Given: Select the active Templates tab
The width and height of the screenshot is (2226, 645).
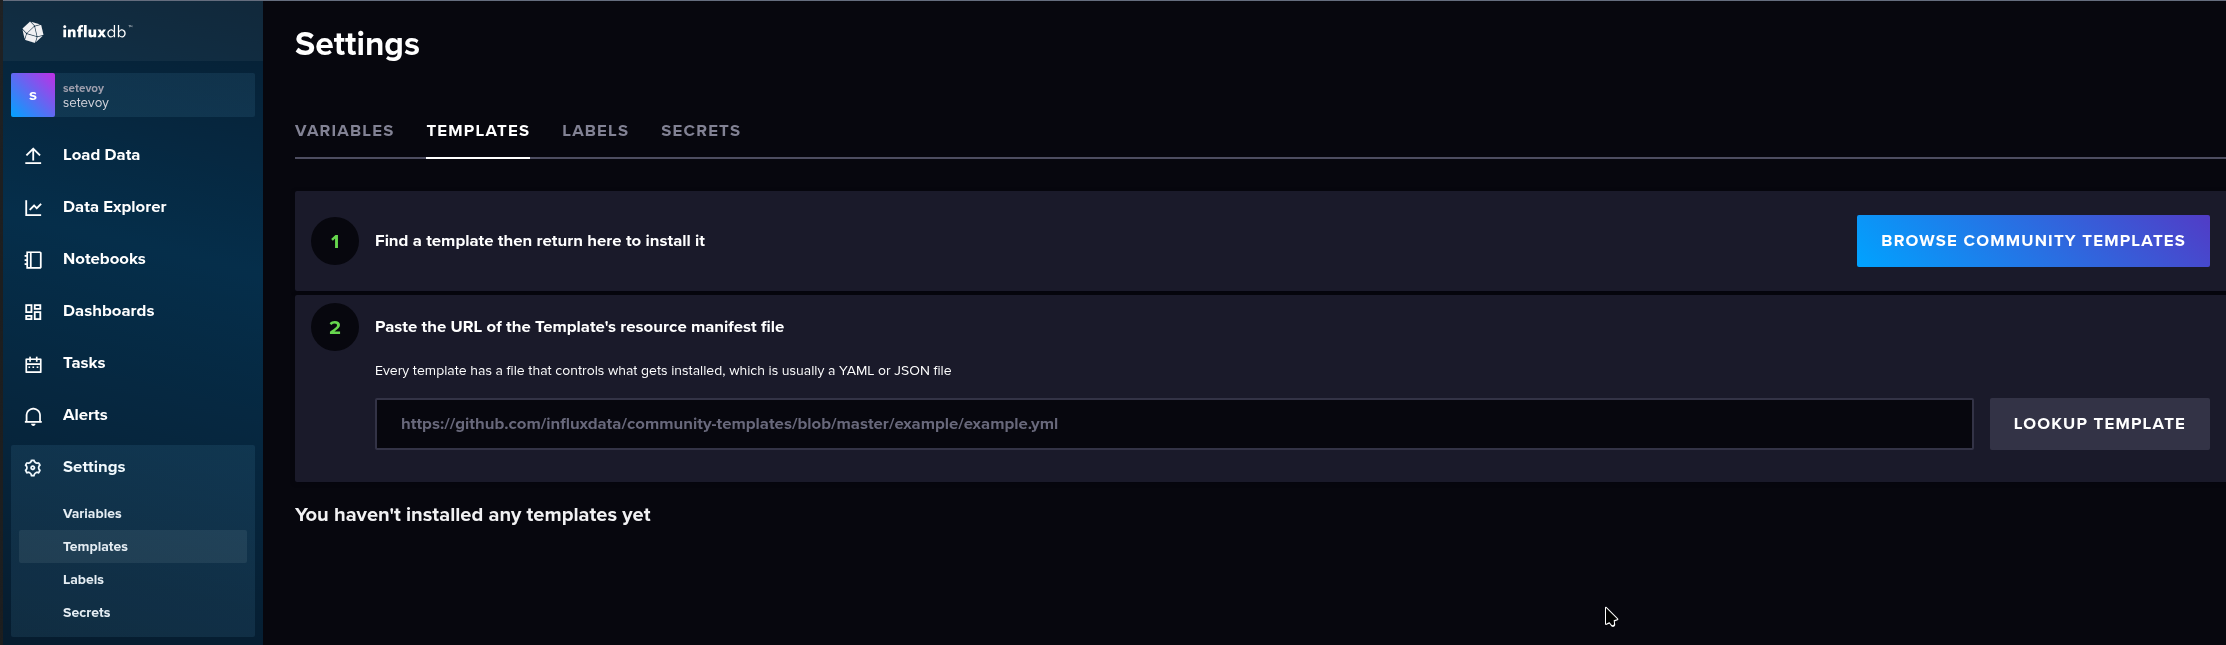Looking at the screenshot, I should (478, 131).
